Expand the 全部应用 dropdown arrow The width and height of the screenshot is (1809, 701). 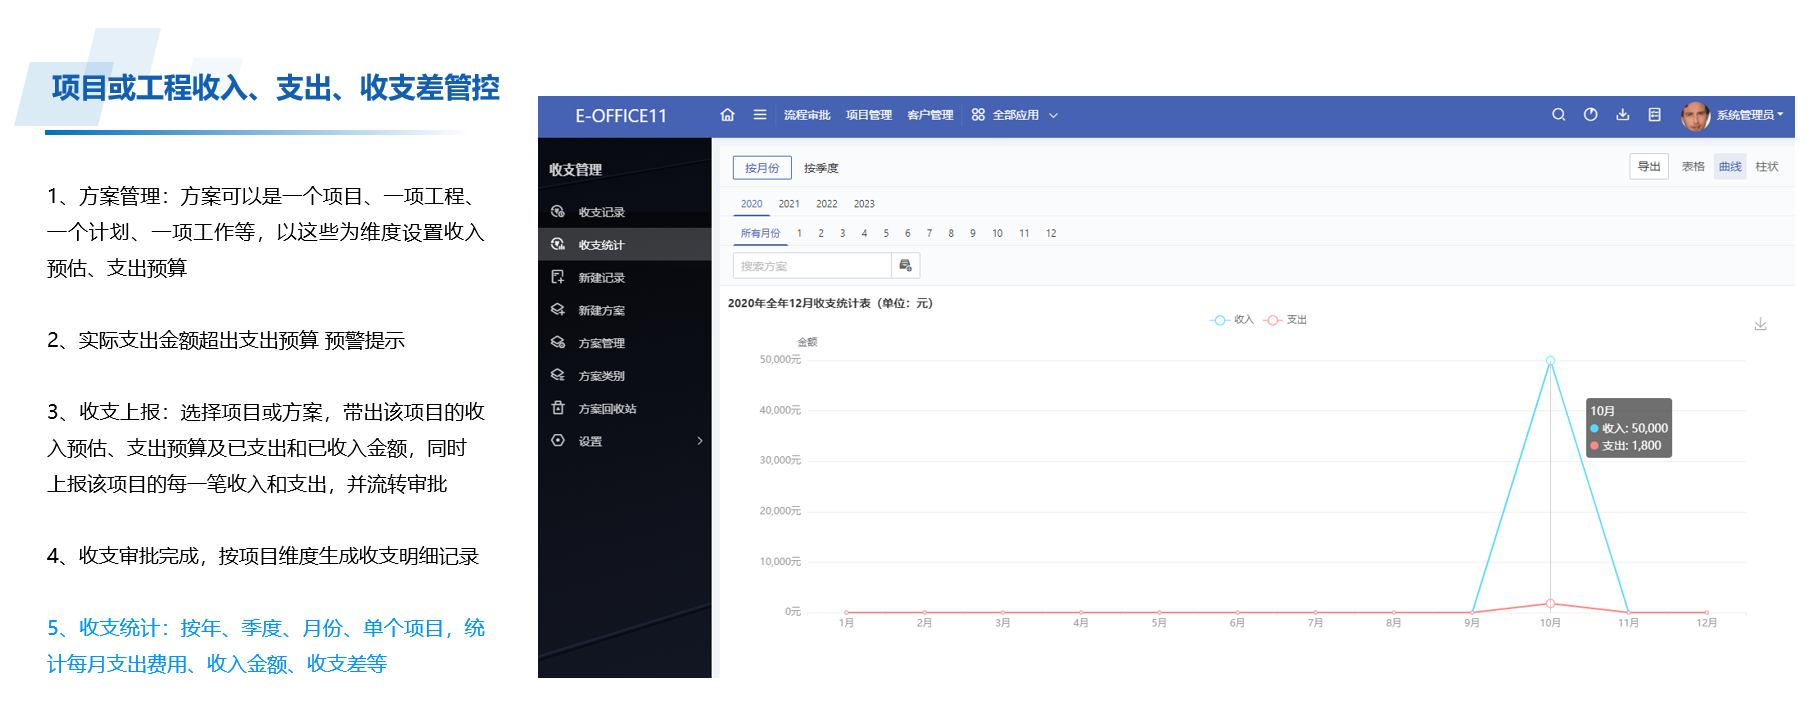pyautogui.click(x=1053, y=116)
